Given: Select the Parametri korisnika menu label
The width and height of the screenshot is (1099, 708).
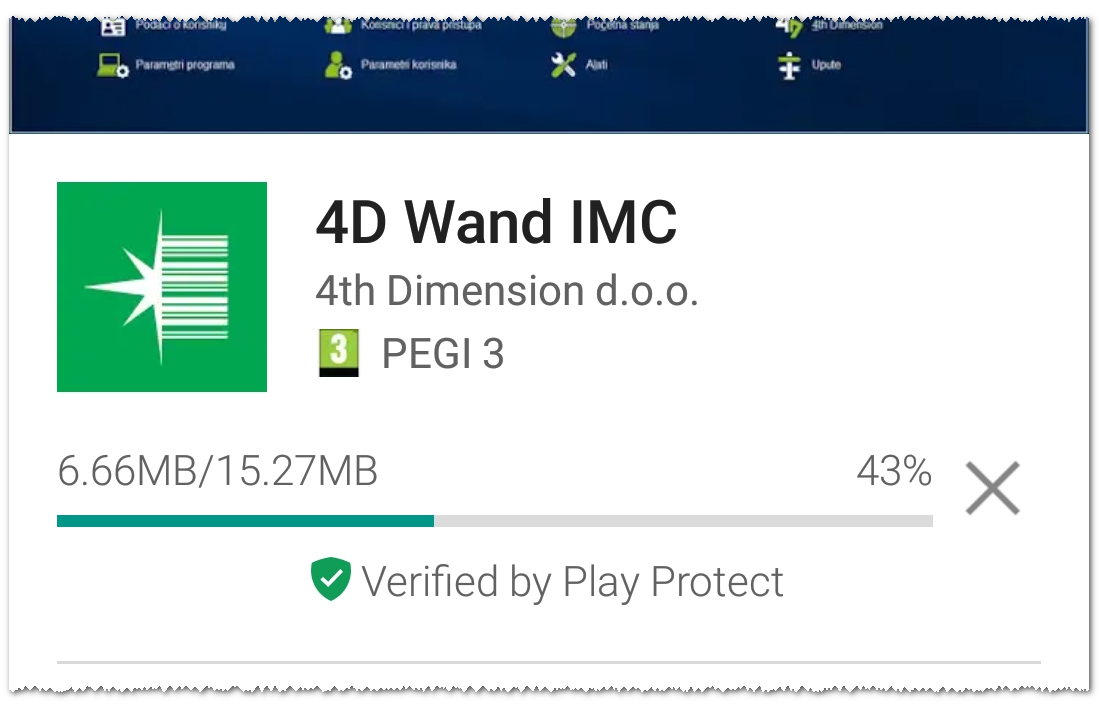Looking at the screenshot, I should pos(409,64).
